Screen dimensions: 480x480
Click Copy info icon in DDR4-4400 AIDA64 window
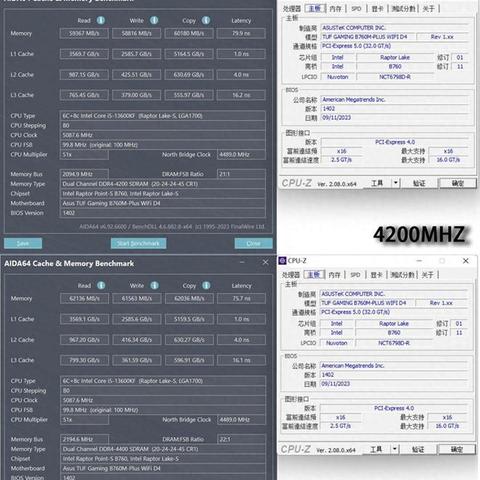(206, 285)
